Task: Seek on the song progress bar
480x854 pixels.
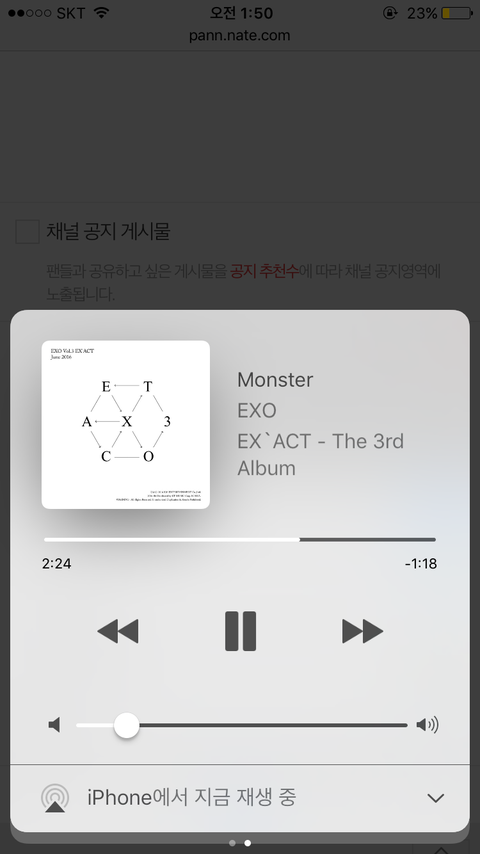Action: [x=240, y=540]
